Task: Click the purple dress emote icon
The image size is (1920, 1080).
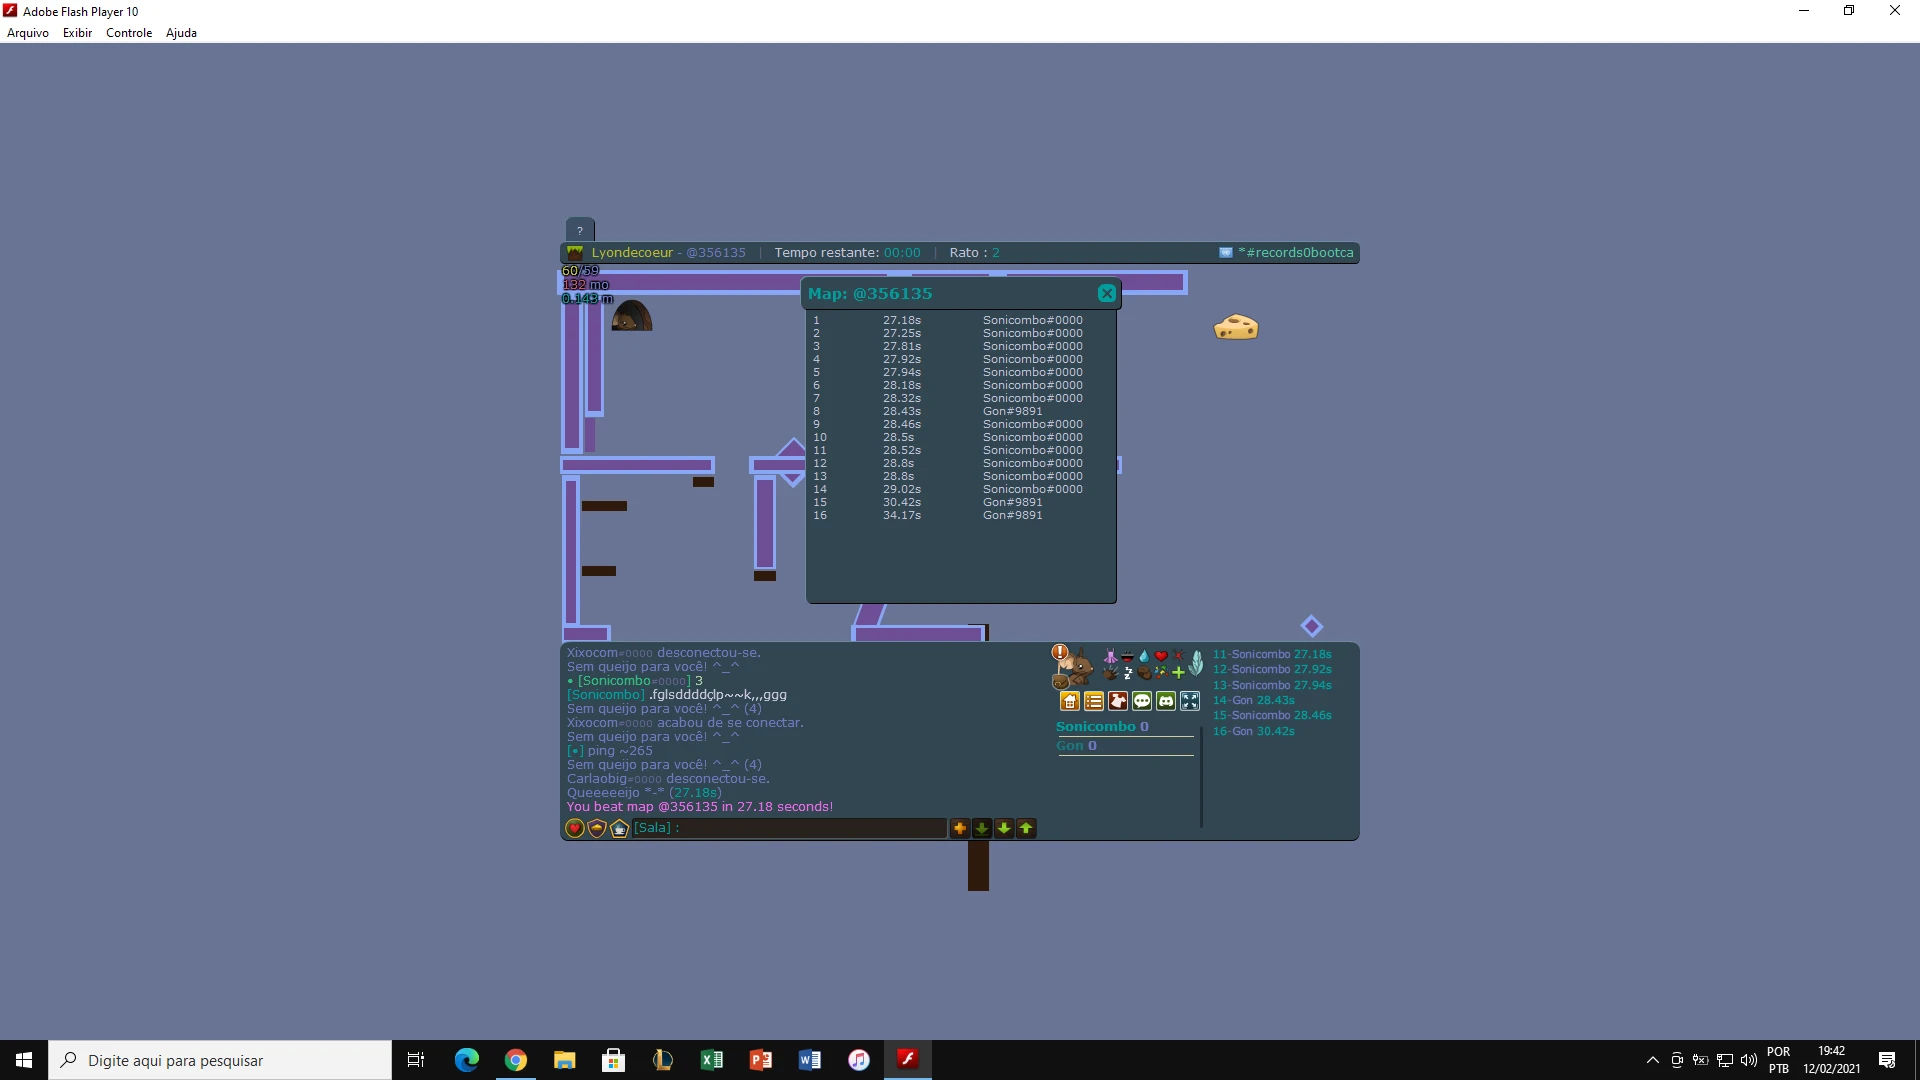Action: [x=1111, y=656]
